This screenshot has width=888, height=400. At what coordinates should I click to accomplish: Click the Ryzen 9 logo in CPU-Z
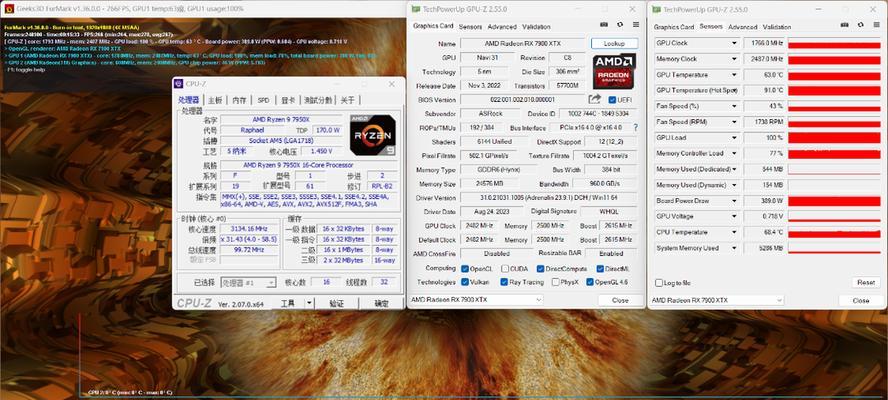[x=373, y=135]
